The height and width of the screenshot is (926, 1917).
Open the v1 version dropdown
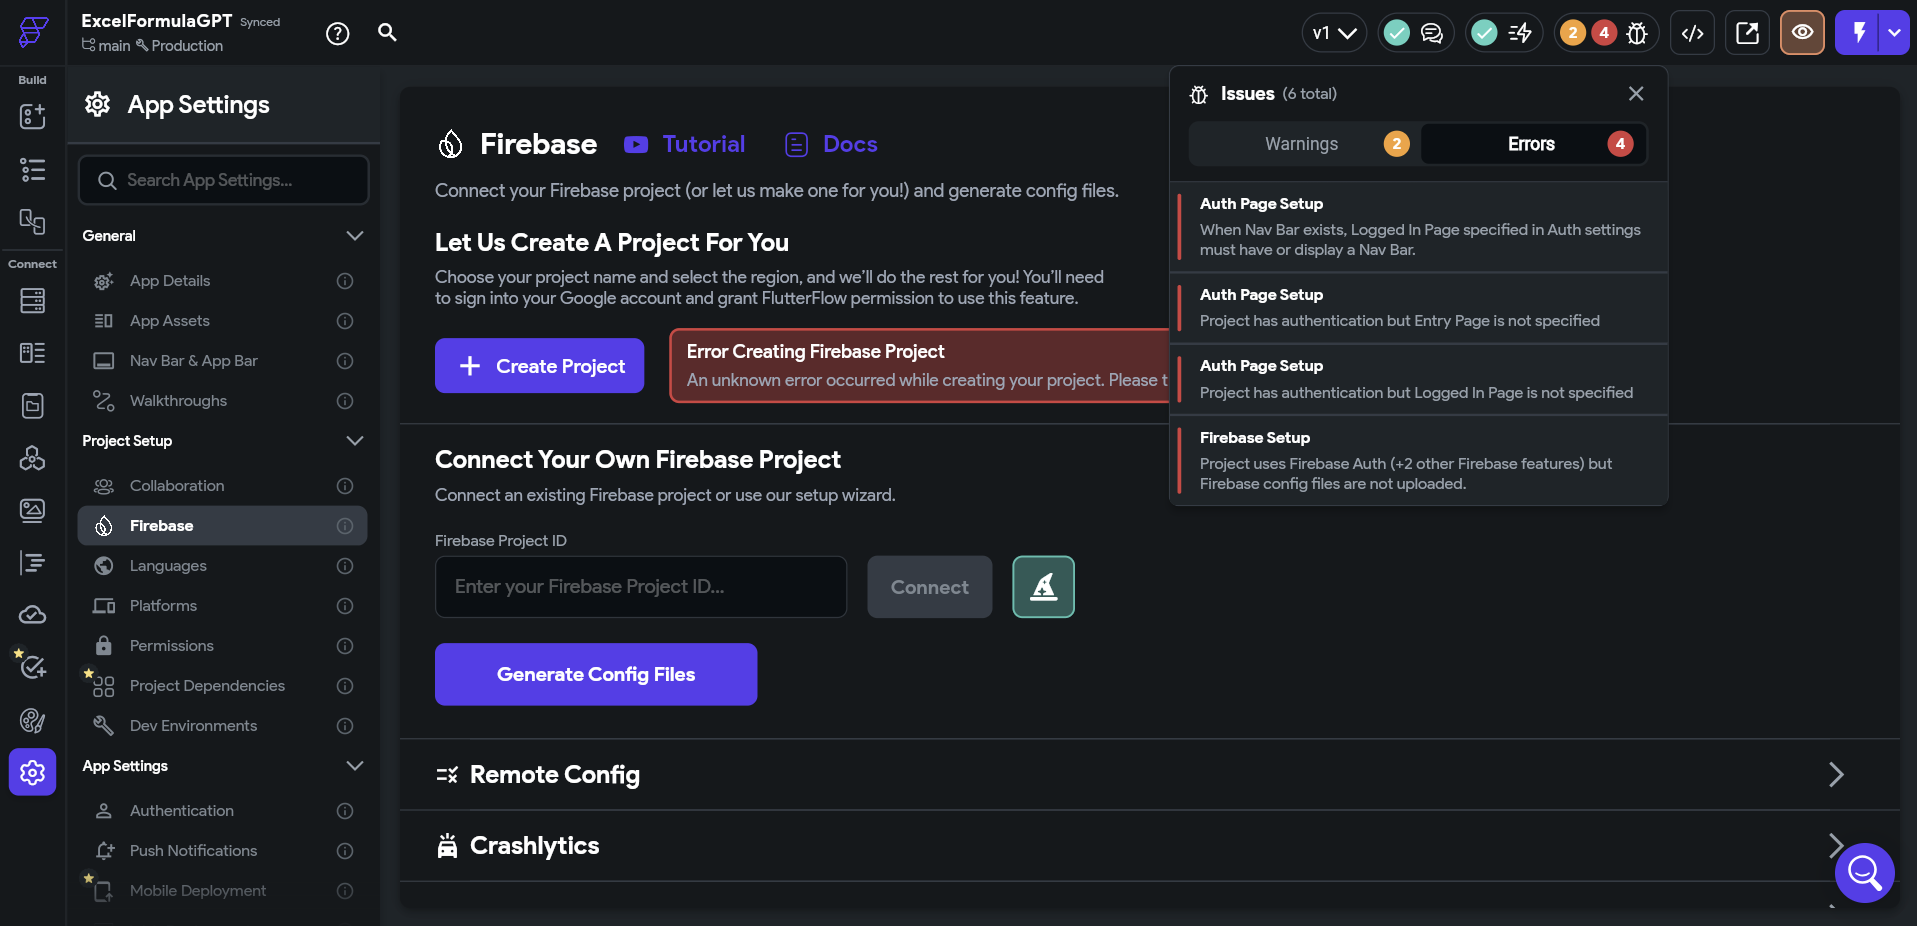[1334, 33]
